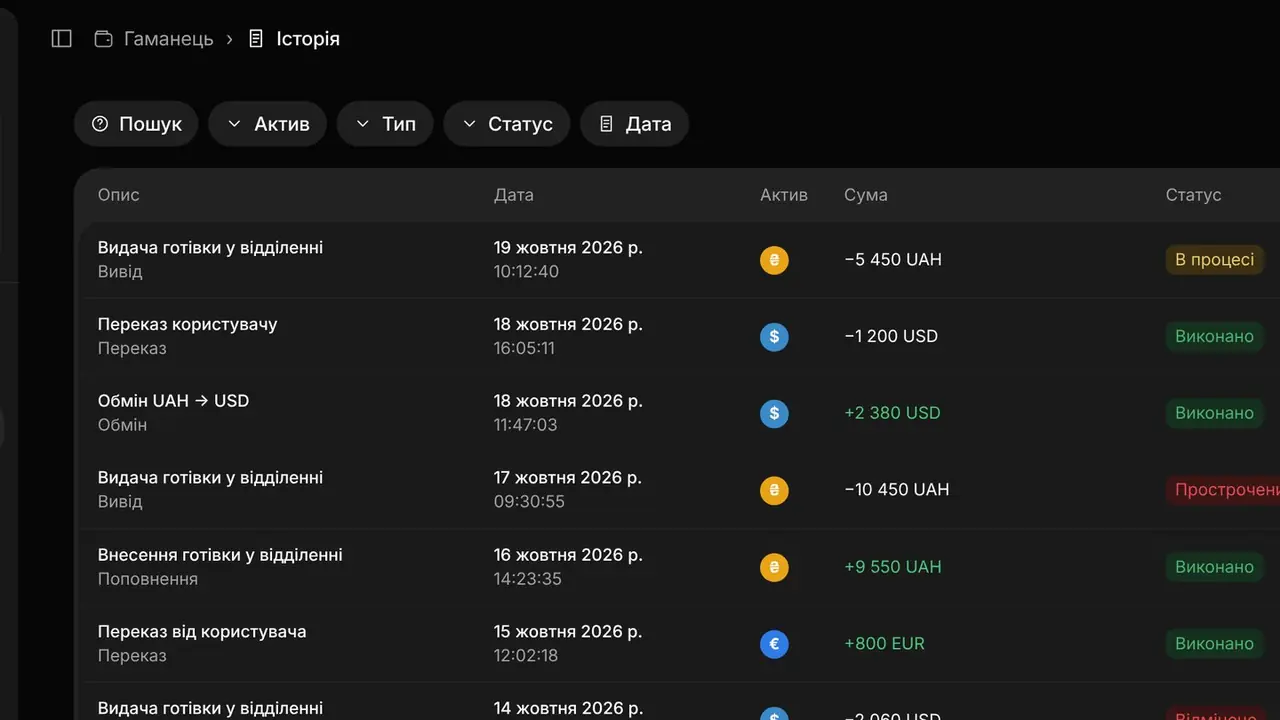
Task: Click the amount −5 450 UAH
Action: point(893,260)
